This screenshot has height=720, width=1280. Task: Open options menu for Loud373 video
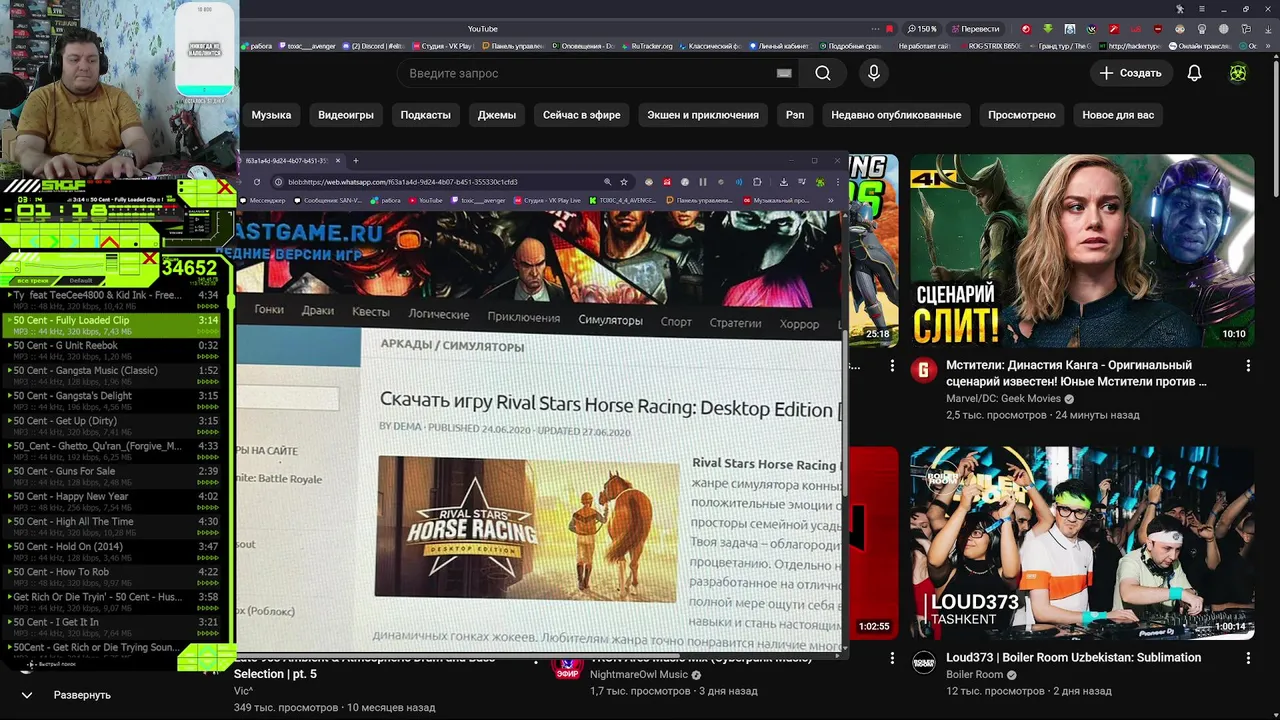click(1248, 658)
